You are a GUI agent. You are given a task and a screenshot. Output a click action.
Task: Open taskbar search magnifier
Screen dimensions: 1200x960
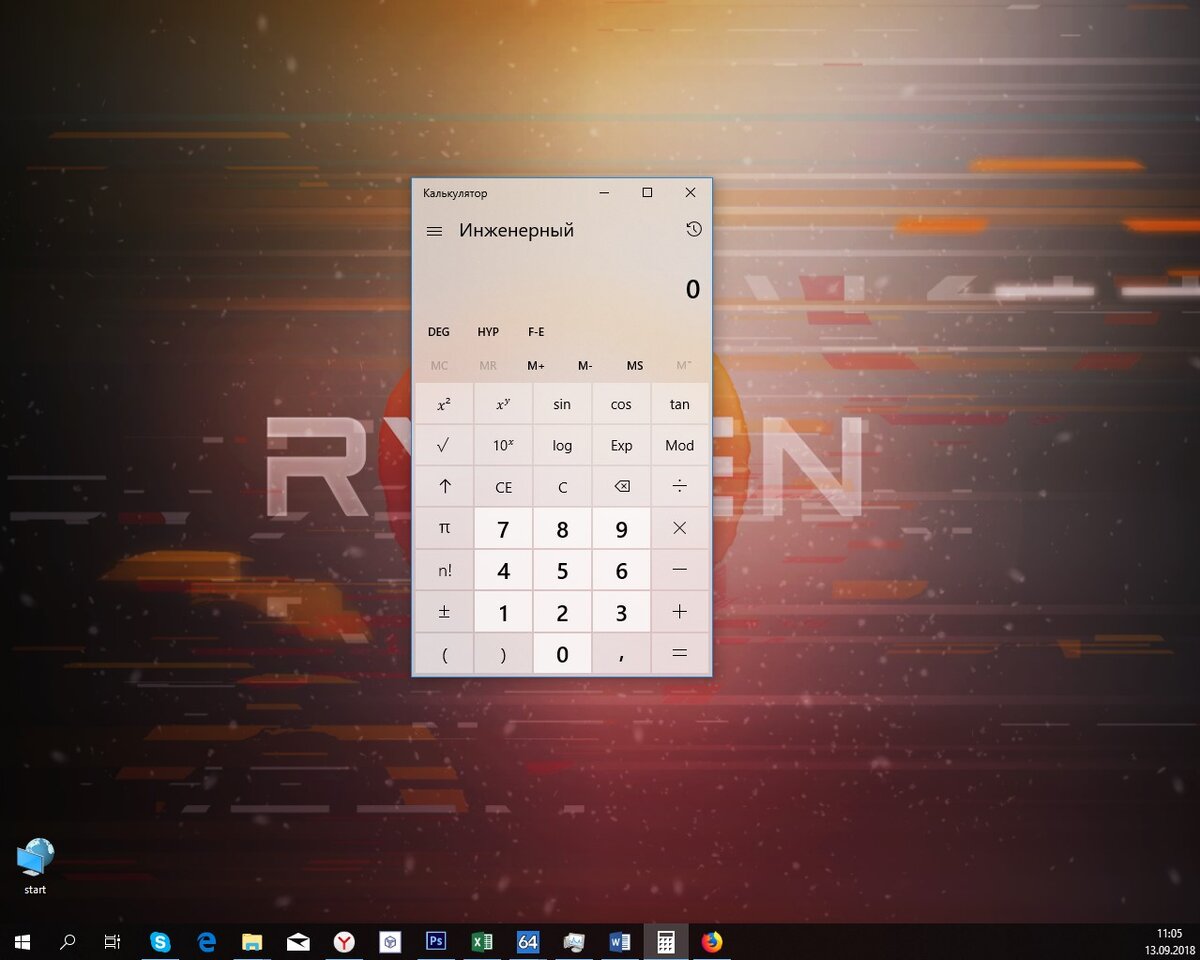pyautogui.click(x=68, y=941)
